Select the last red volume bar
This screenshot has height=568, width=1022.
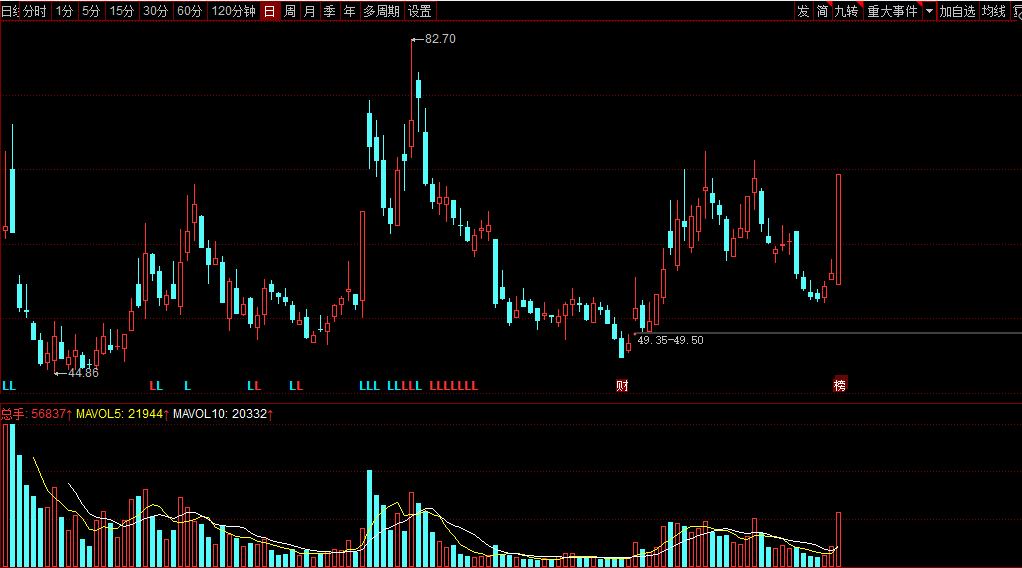click(x=838, y=539)
